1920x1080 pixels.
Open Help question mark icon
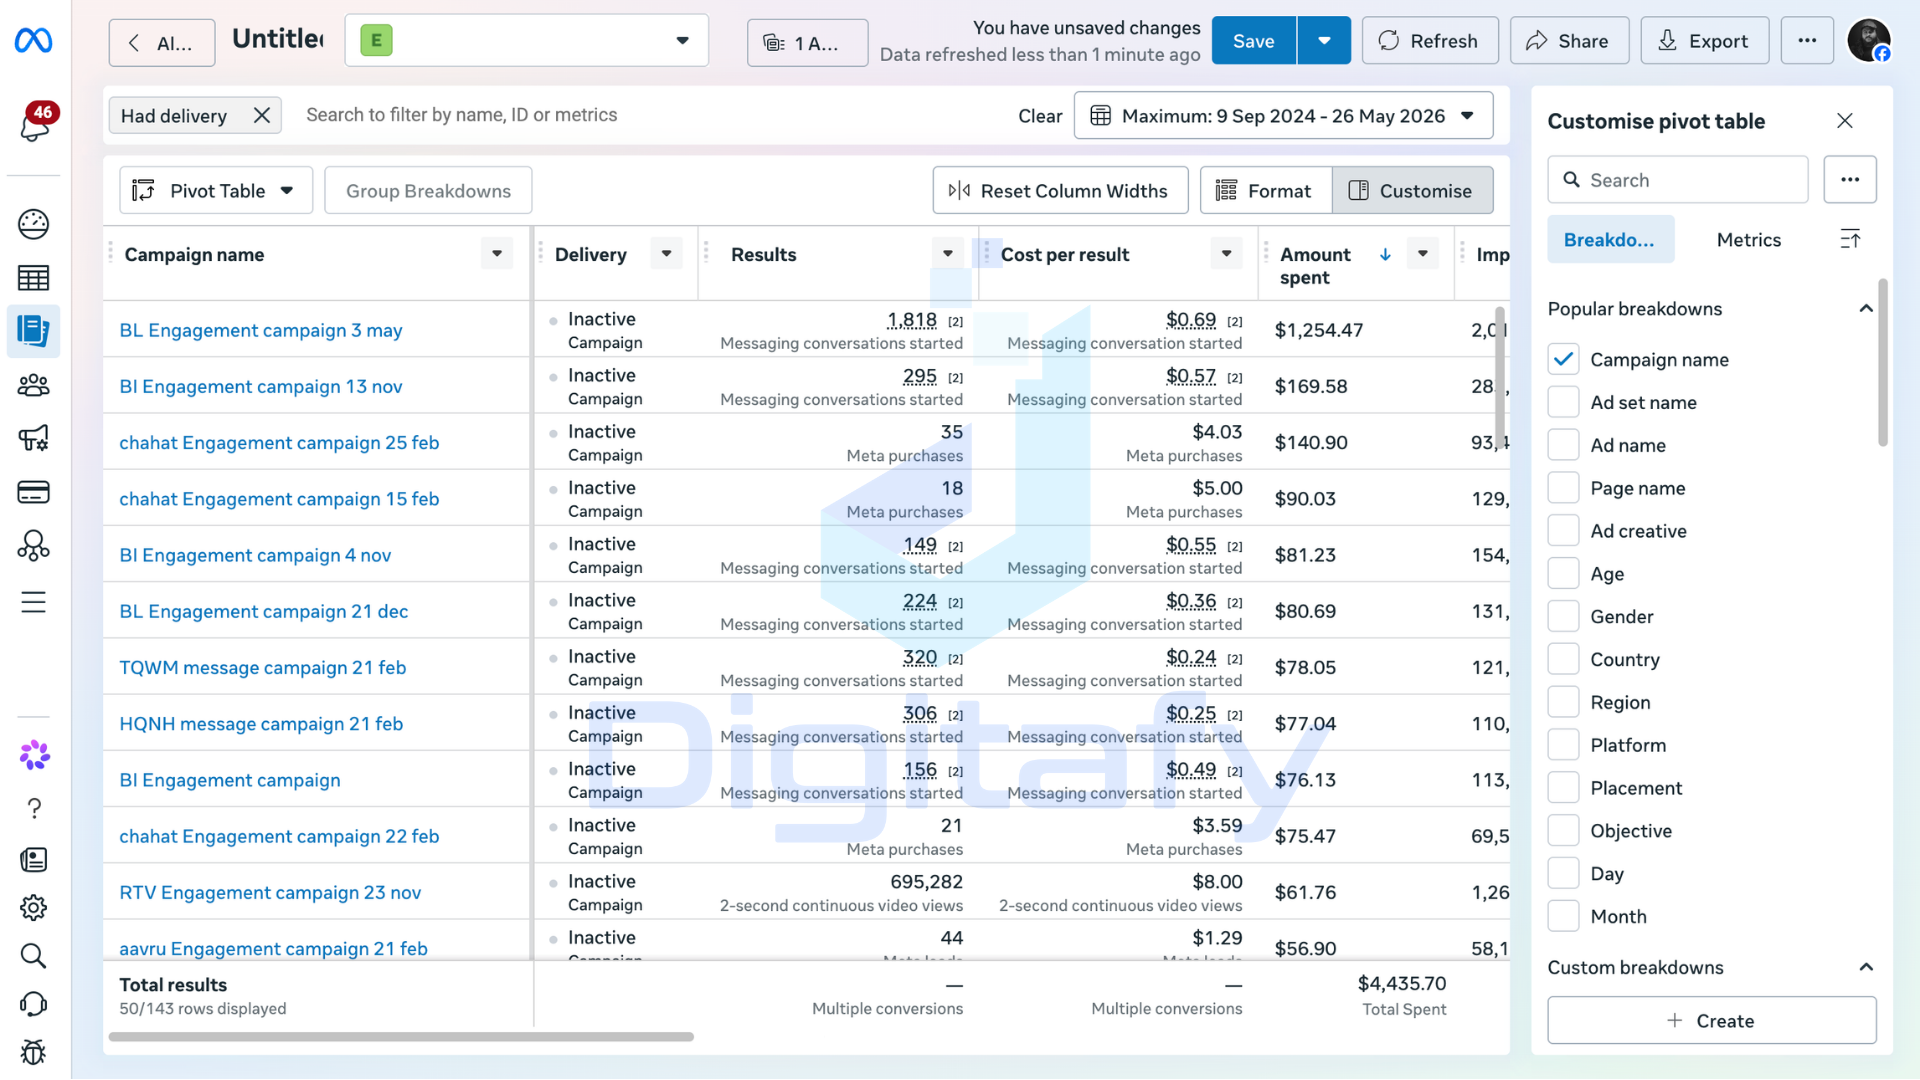(34, 808)
